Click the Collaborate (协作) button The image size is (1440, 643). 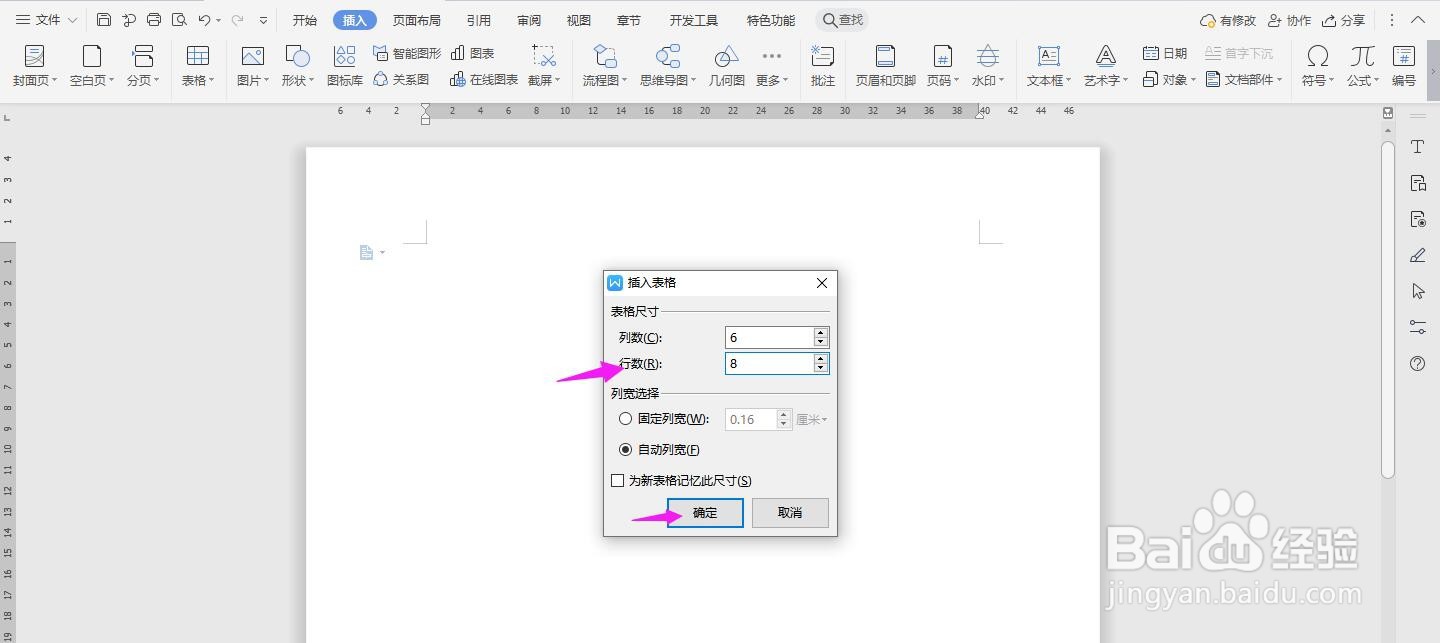pos(1289,20)
